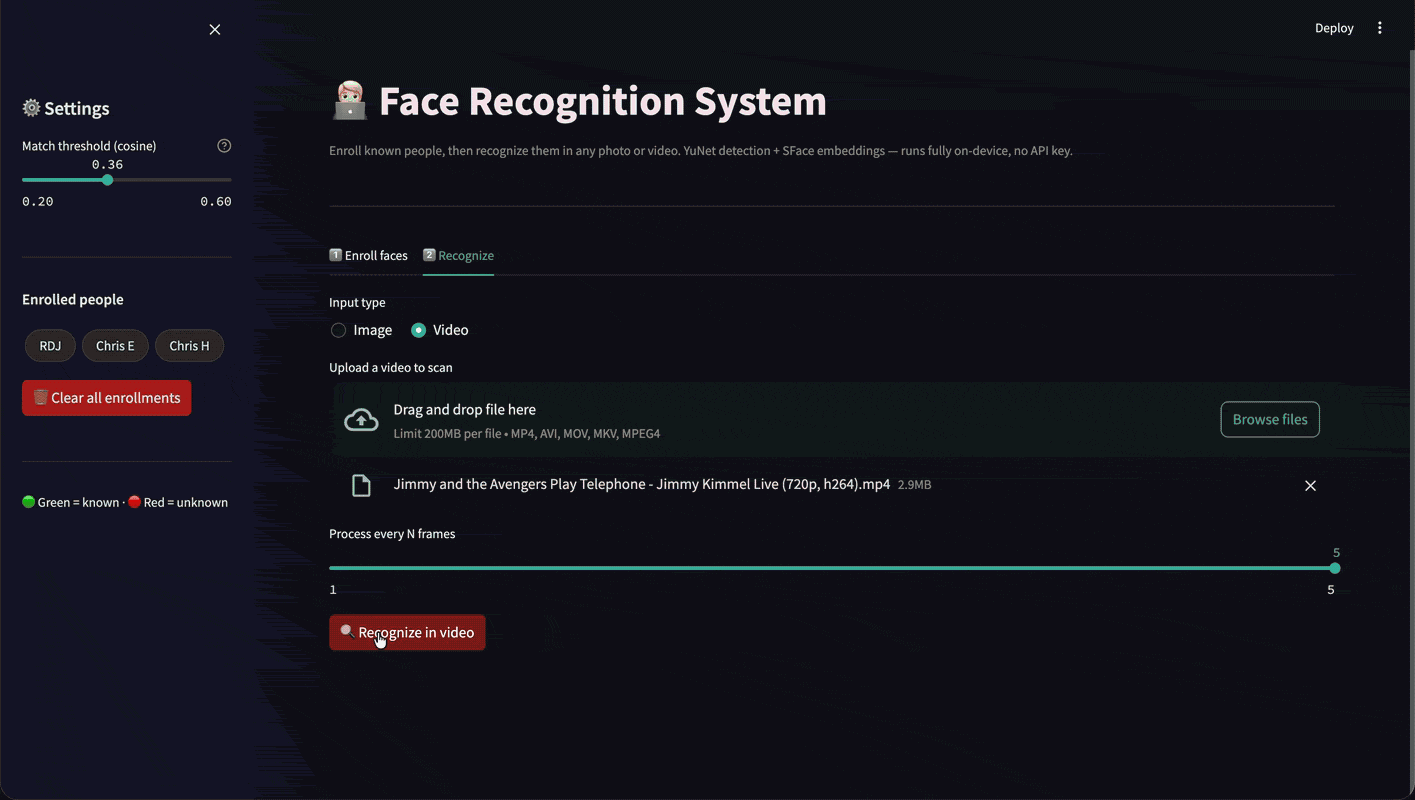Click Clear all enrollments button
The image size is (1415, 800).
(107, 398)
